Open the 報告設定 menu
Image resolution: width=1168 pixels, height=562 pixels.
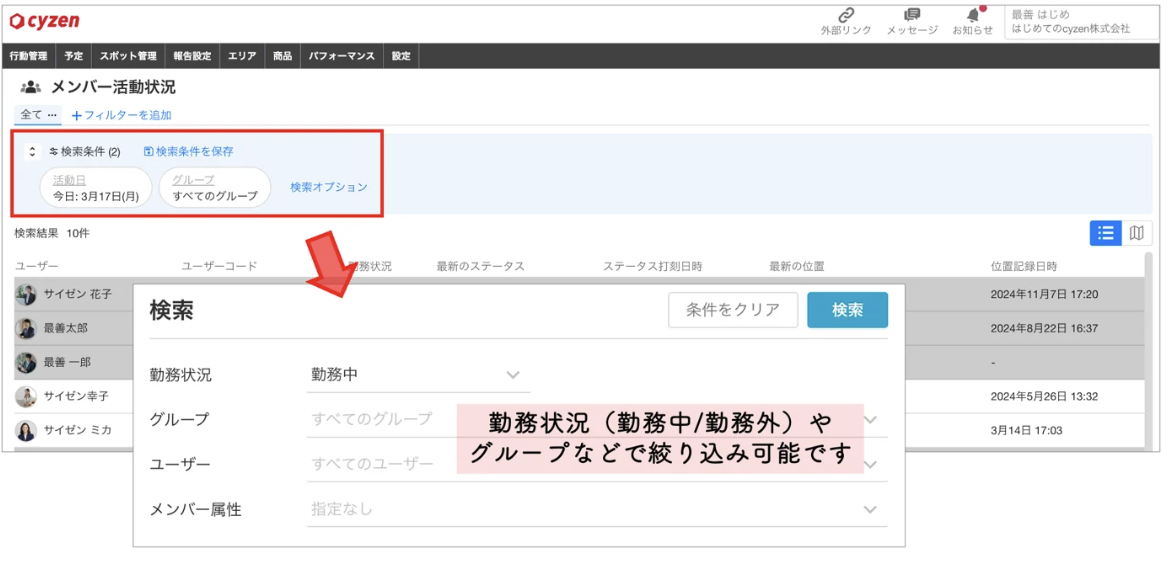(192, 56)
